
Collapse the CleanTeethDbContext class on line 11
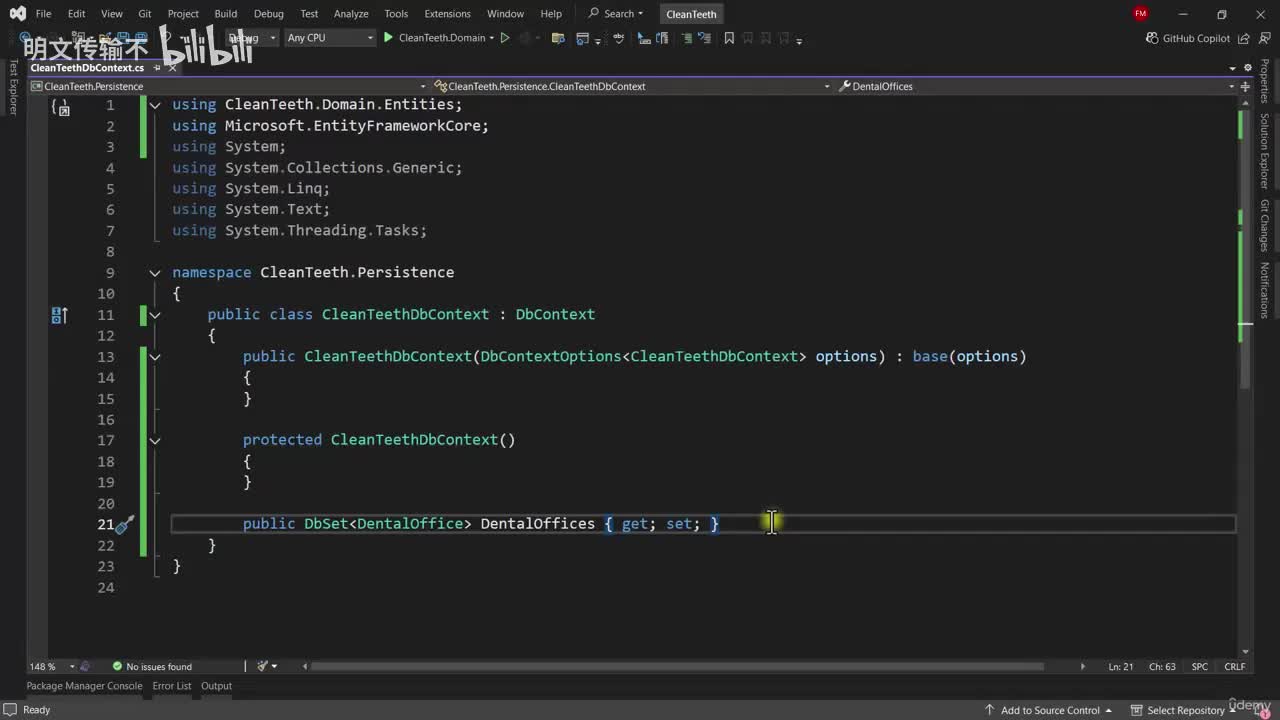[x=155, y=315]
